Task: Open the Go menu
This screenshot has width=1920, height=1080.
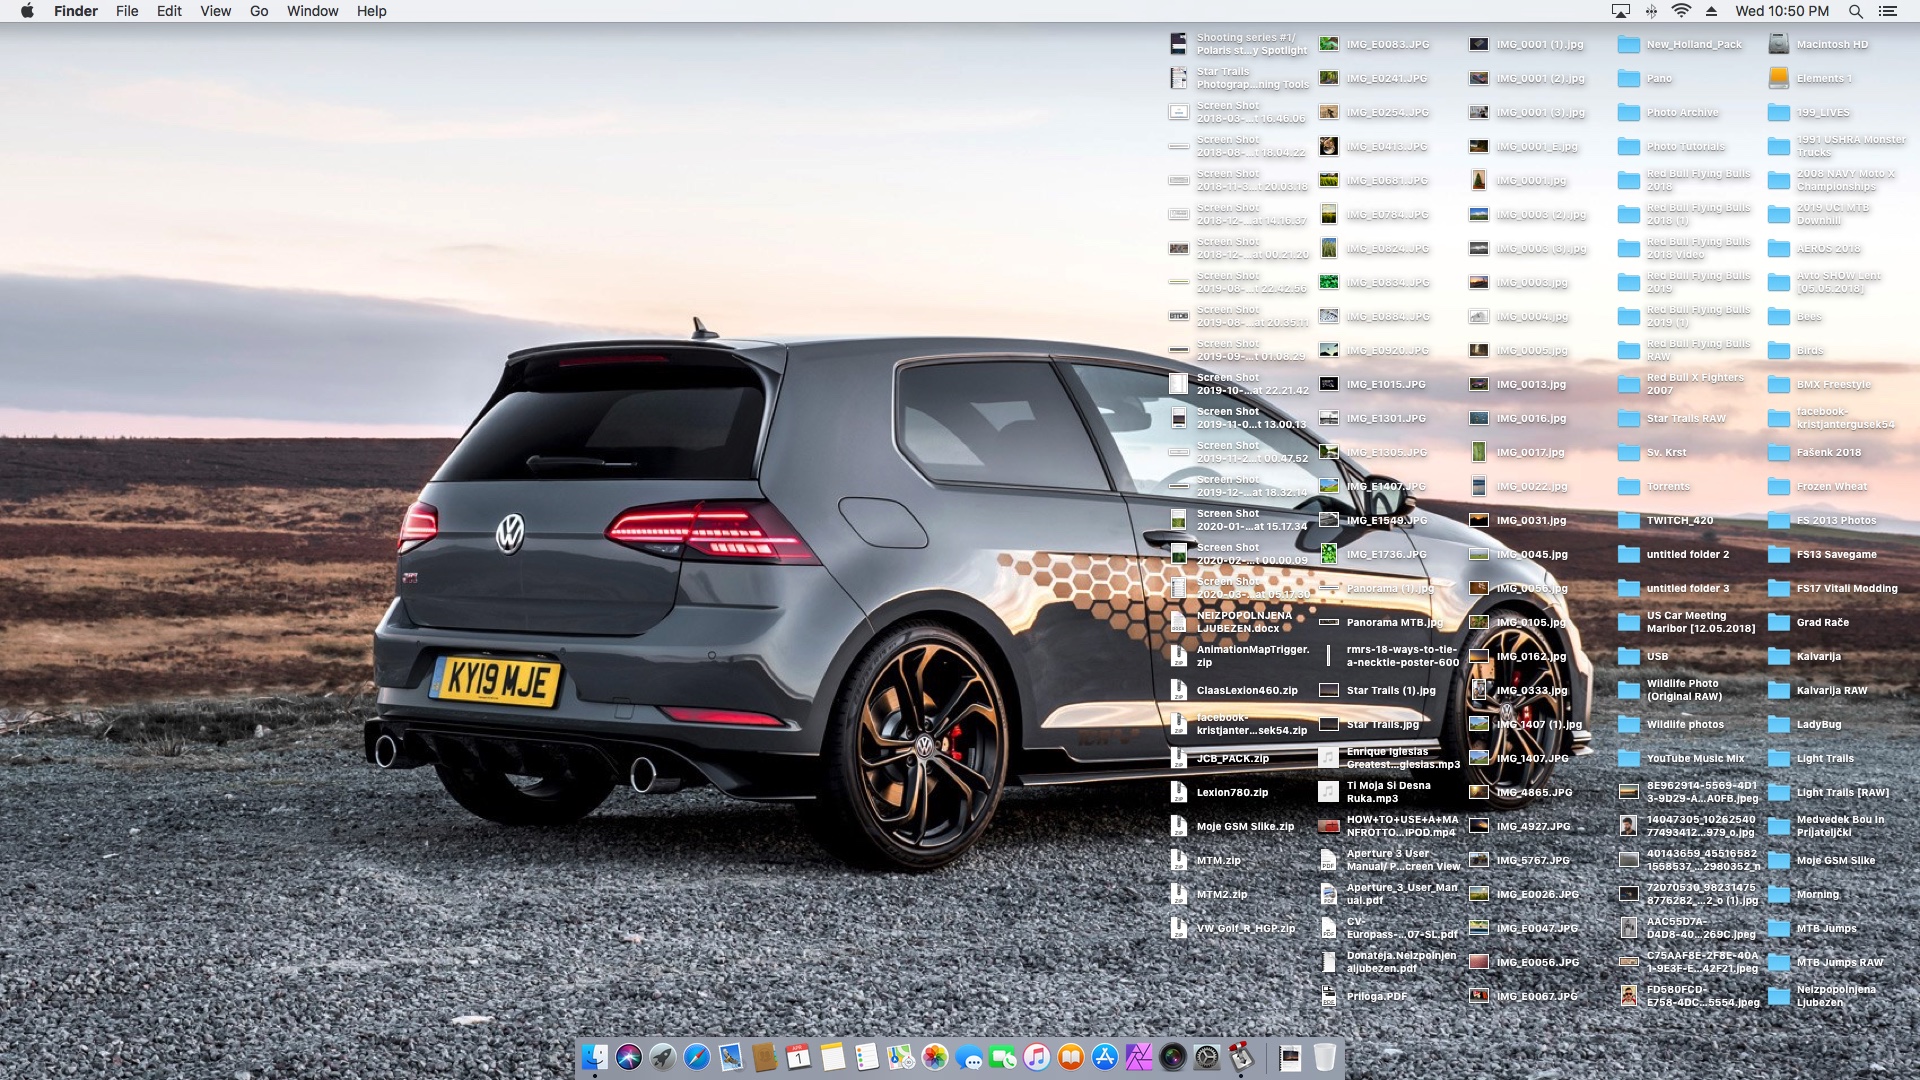Action: point(259,11)
